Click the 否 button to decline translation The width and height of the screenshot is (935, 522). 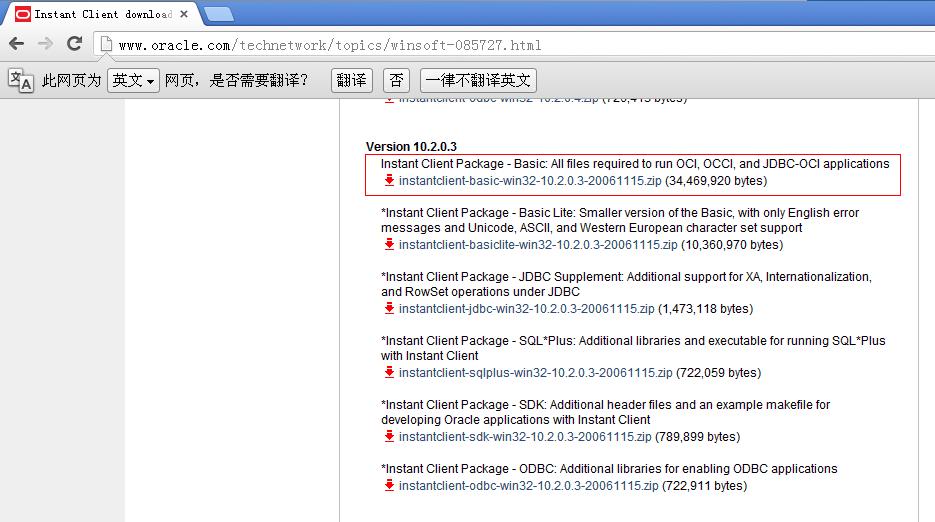pos(397,81)
